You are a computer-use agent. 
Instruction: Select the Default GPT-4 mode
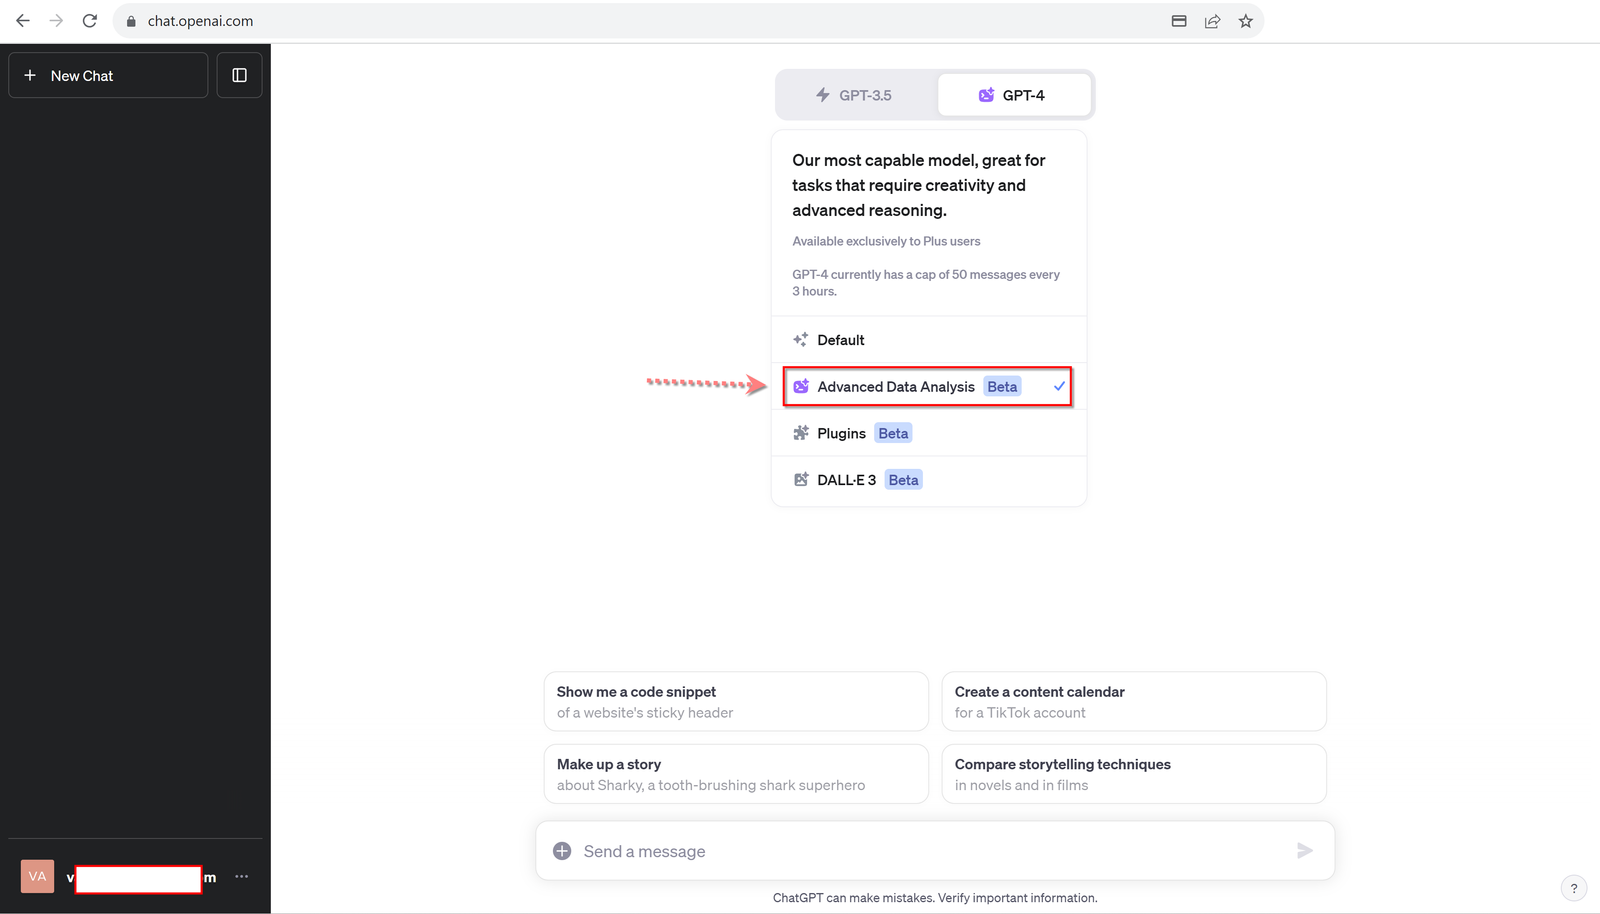[929, 340]
